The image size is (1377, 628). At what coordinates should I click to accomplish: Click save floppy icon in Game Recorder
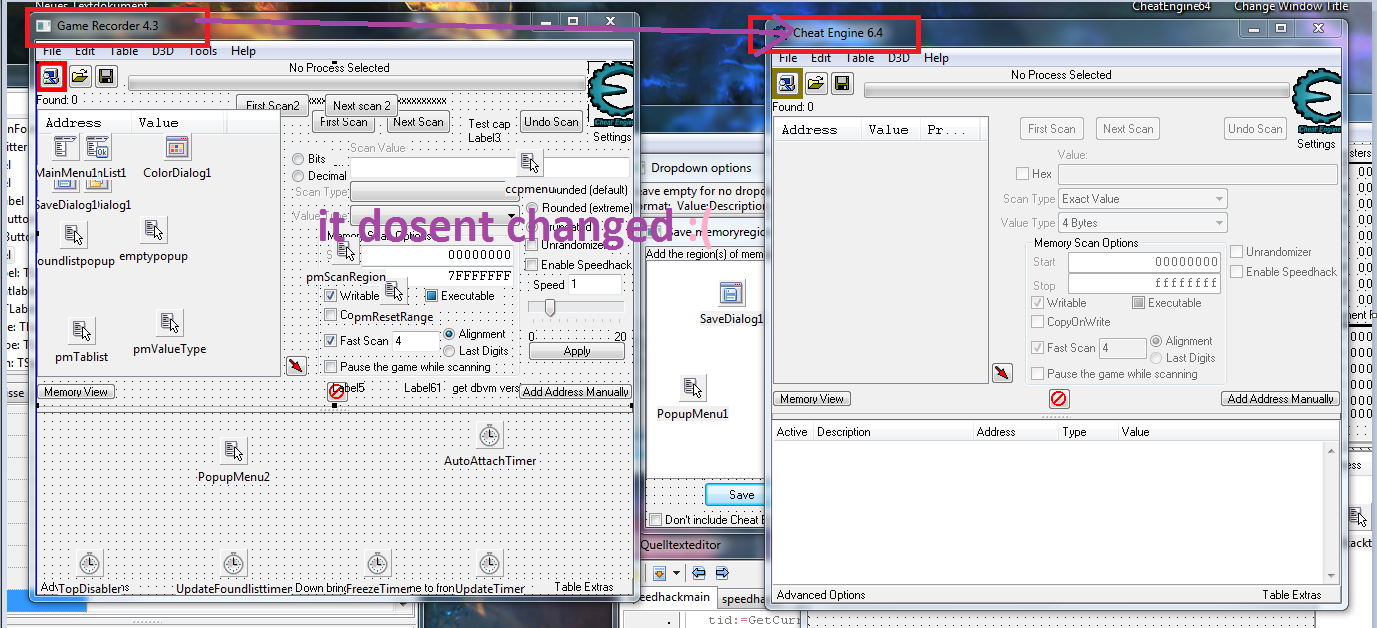(106, 76)
